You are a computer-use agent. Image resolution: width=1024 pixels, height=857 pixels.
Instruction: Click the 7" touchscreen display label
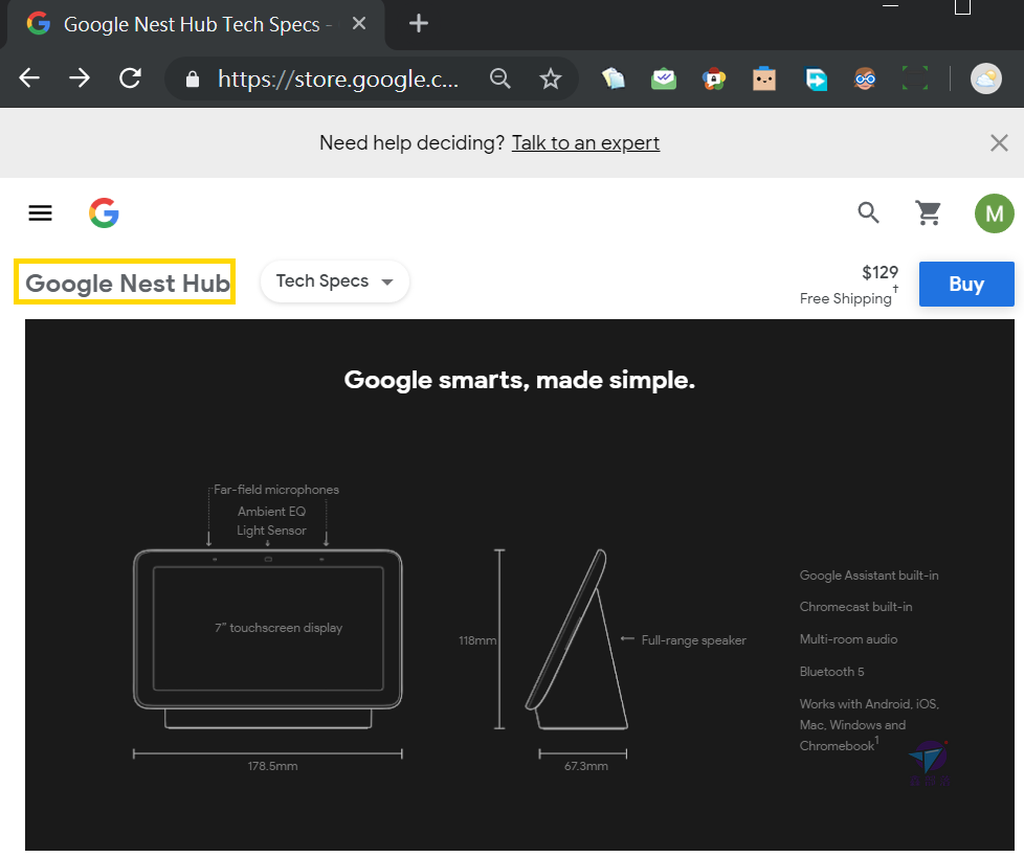coord(279,628)
